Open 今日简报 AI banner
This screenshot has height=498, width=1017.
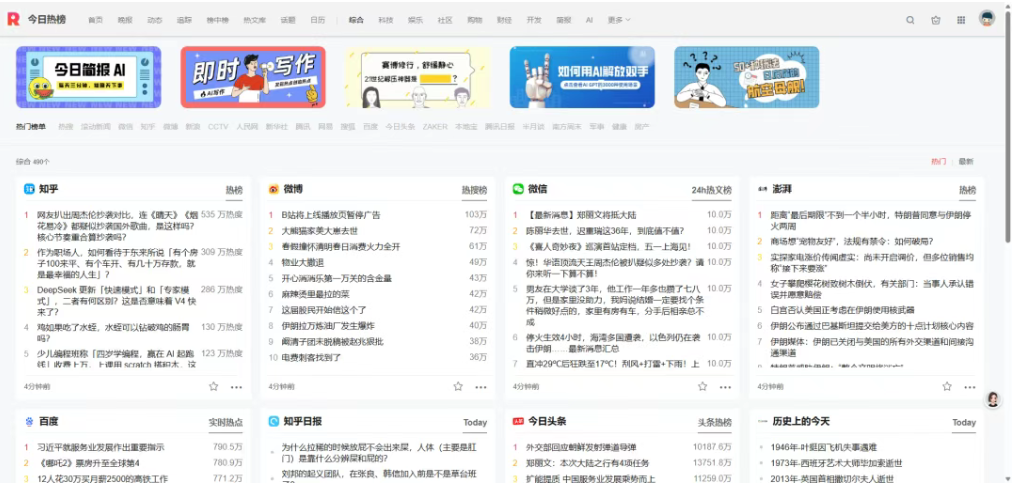click(x=88, y=77)
